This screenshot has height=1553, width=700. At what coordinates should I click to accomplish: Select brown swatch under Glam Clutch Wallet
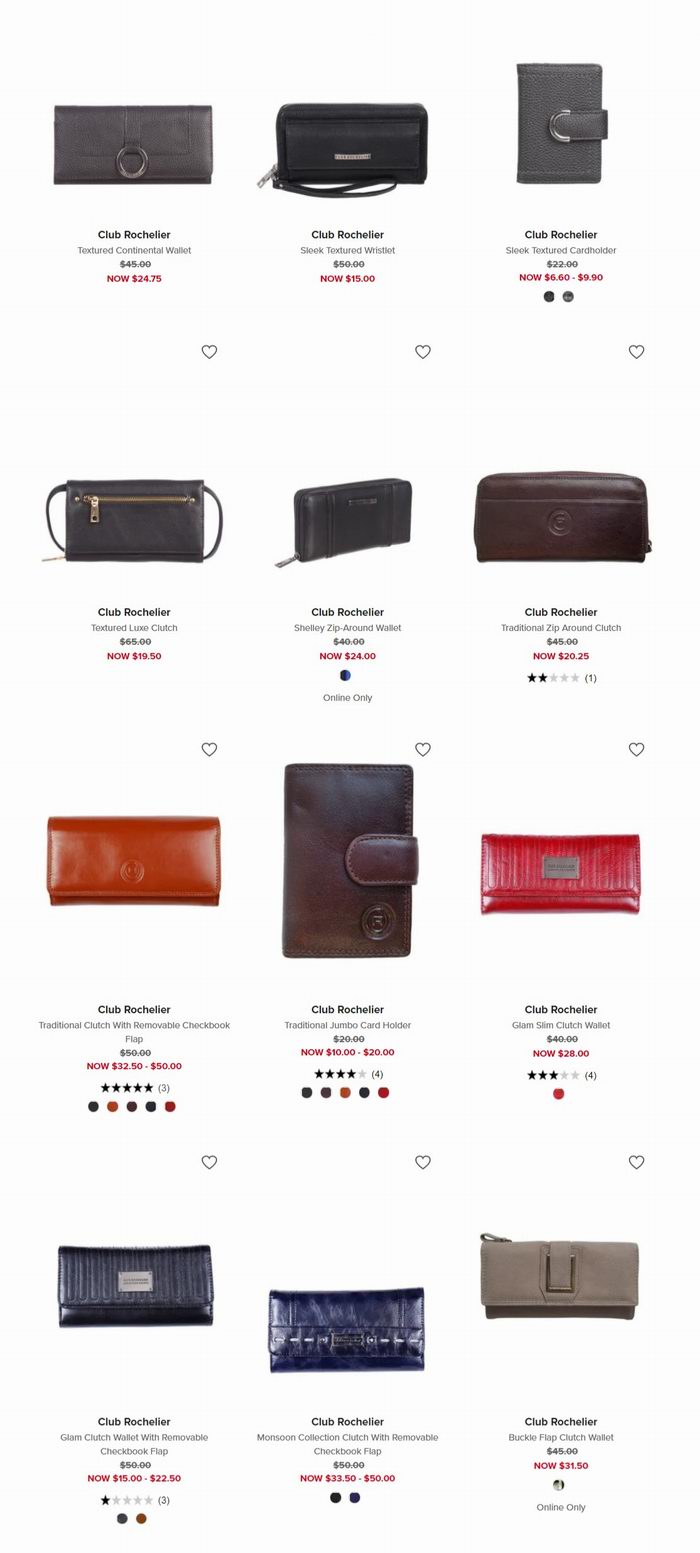(x=141, y=1519)
